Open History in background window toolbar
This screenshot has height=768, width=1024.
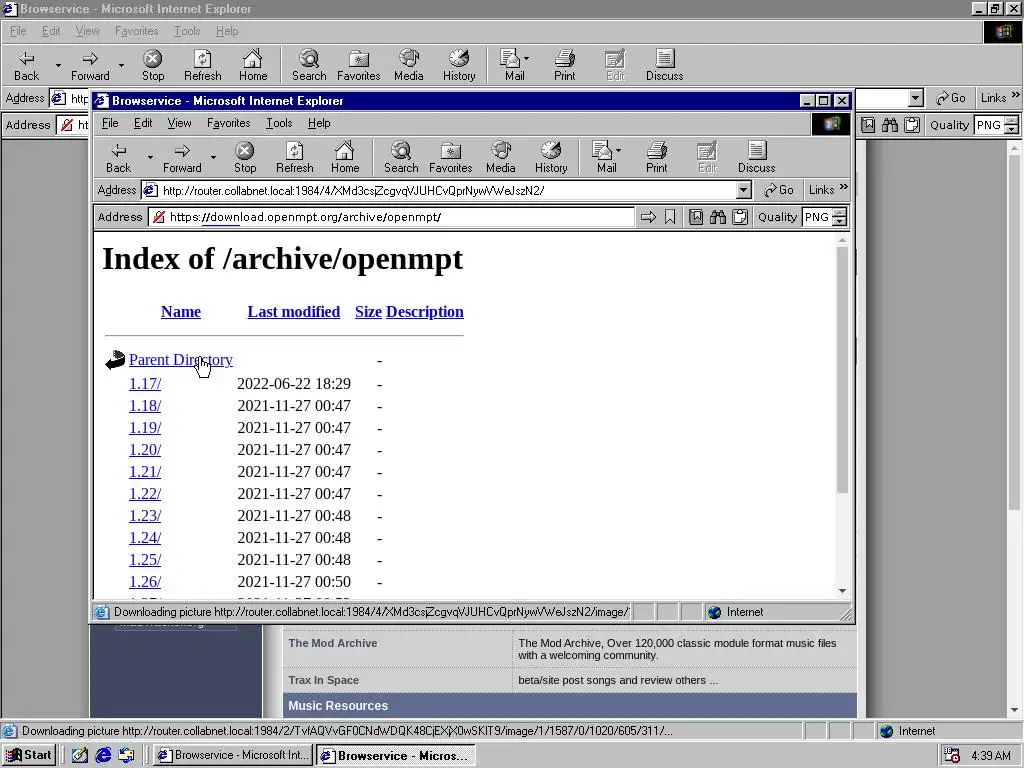(x=459, y=65)
